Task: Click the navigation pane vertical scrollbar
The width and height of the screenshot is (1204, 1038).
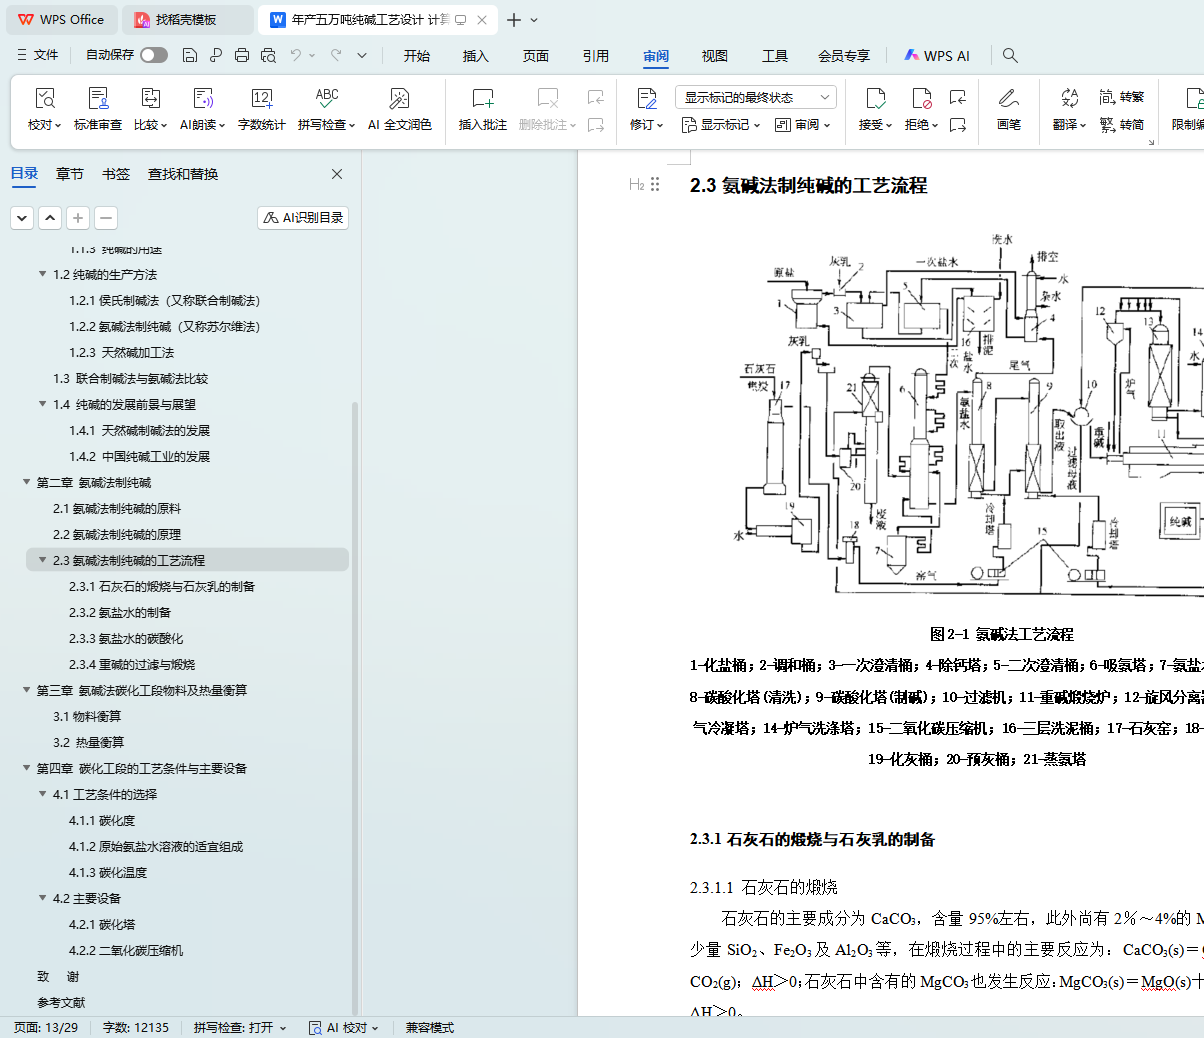Action: pos(354,700)
